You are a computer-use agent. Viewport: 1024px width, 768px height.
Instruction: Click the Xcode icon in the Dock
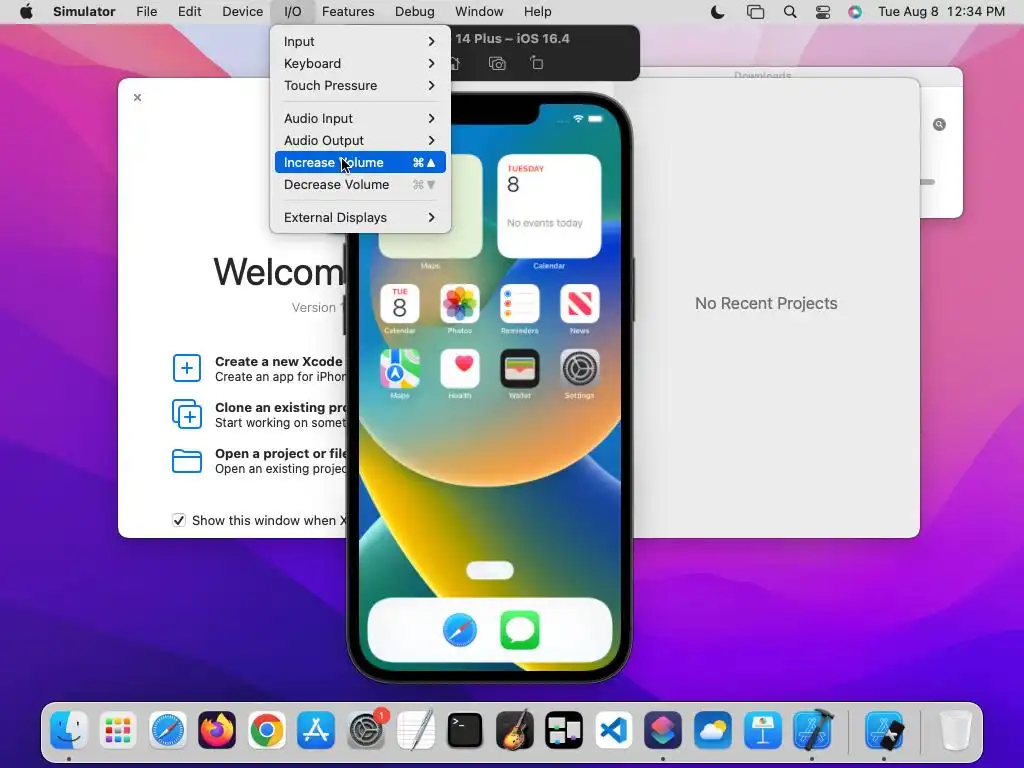coord(812,729)
